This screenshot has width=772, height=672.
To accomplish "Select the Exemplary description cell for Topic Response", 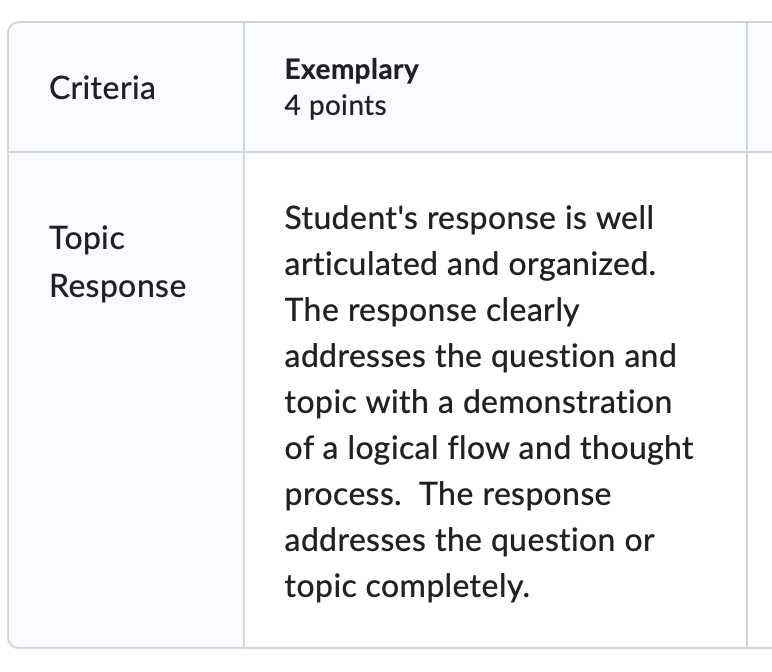I will click(x=495, y=400).
